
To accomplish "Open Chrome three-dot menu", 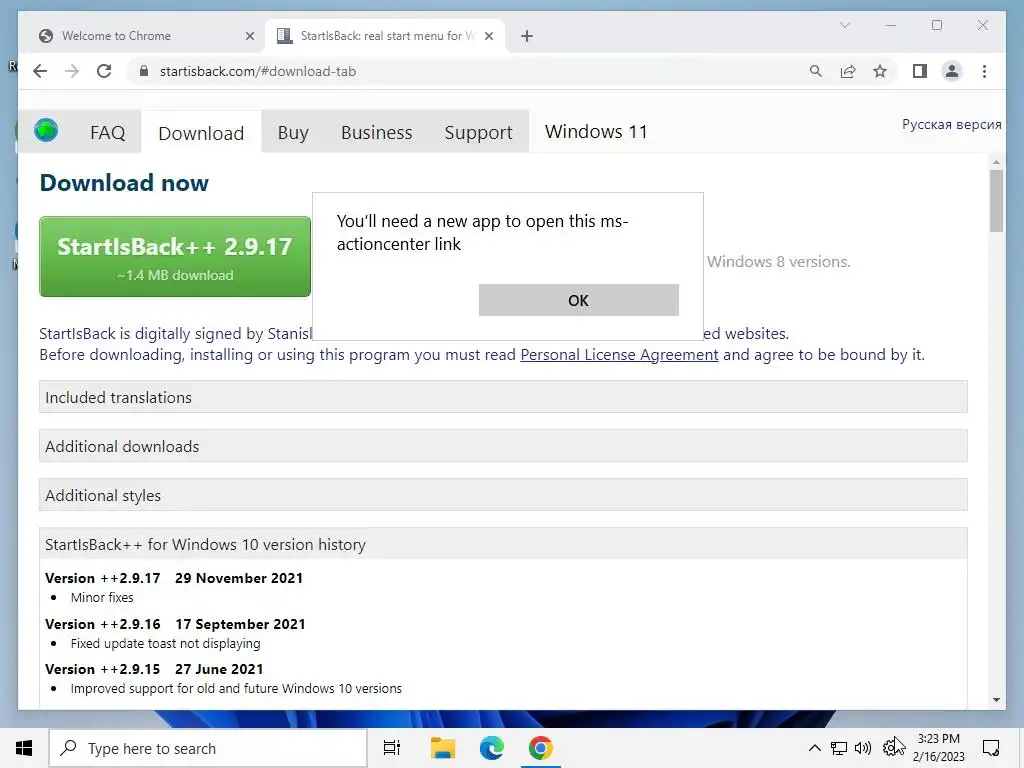I will tap(984, 71).
